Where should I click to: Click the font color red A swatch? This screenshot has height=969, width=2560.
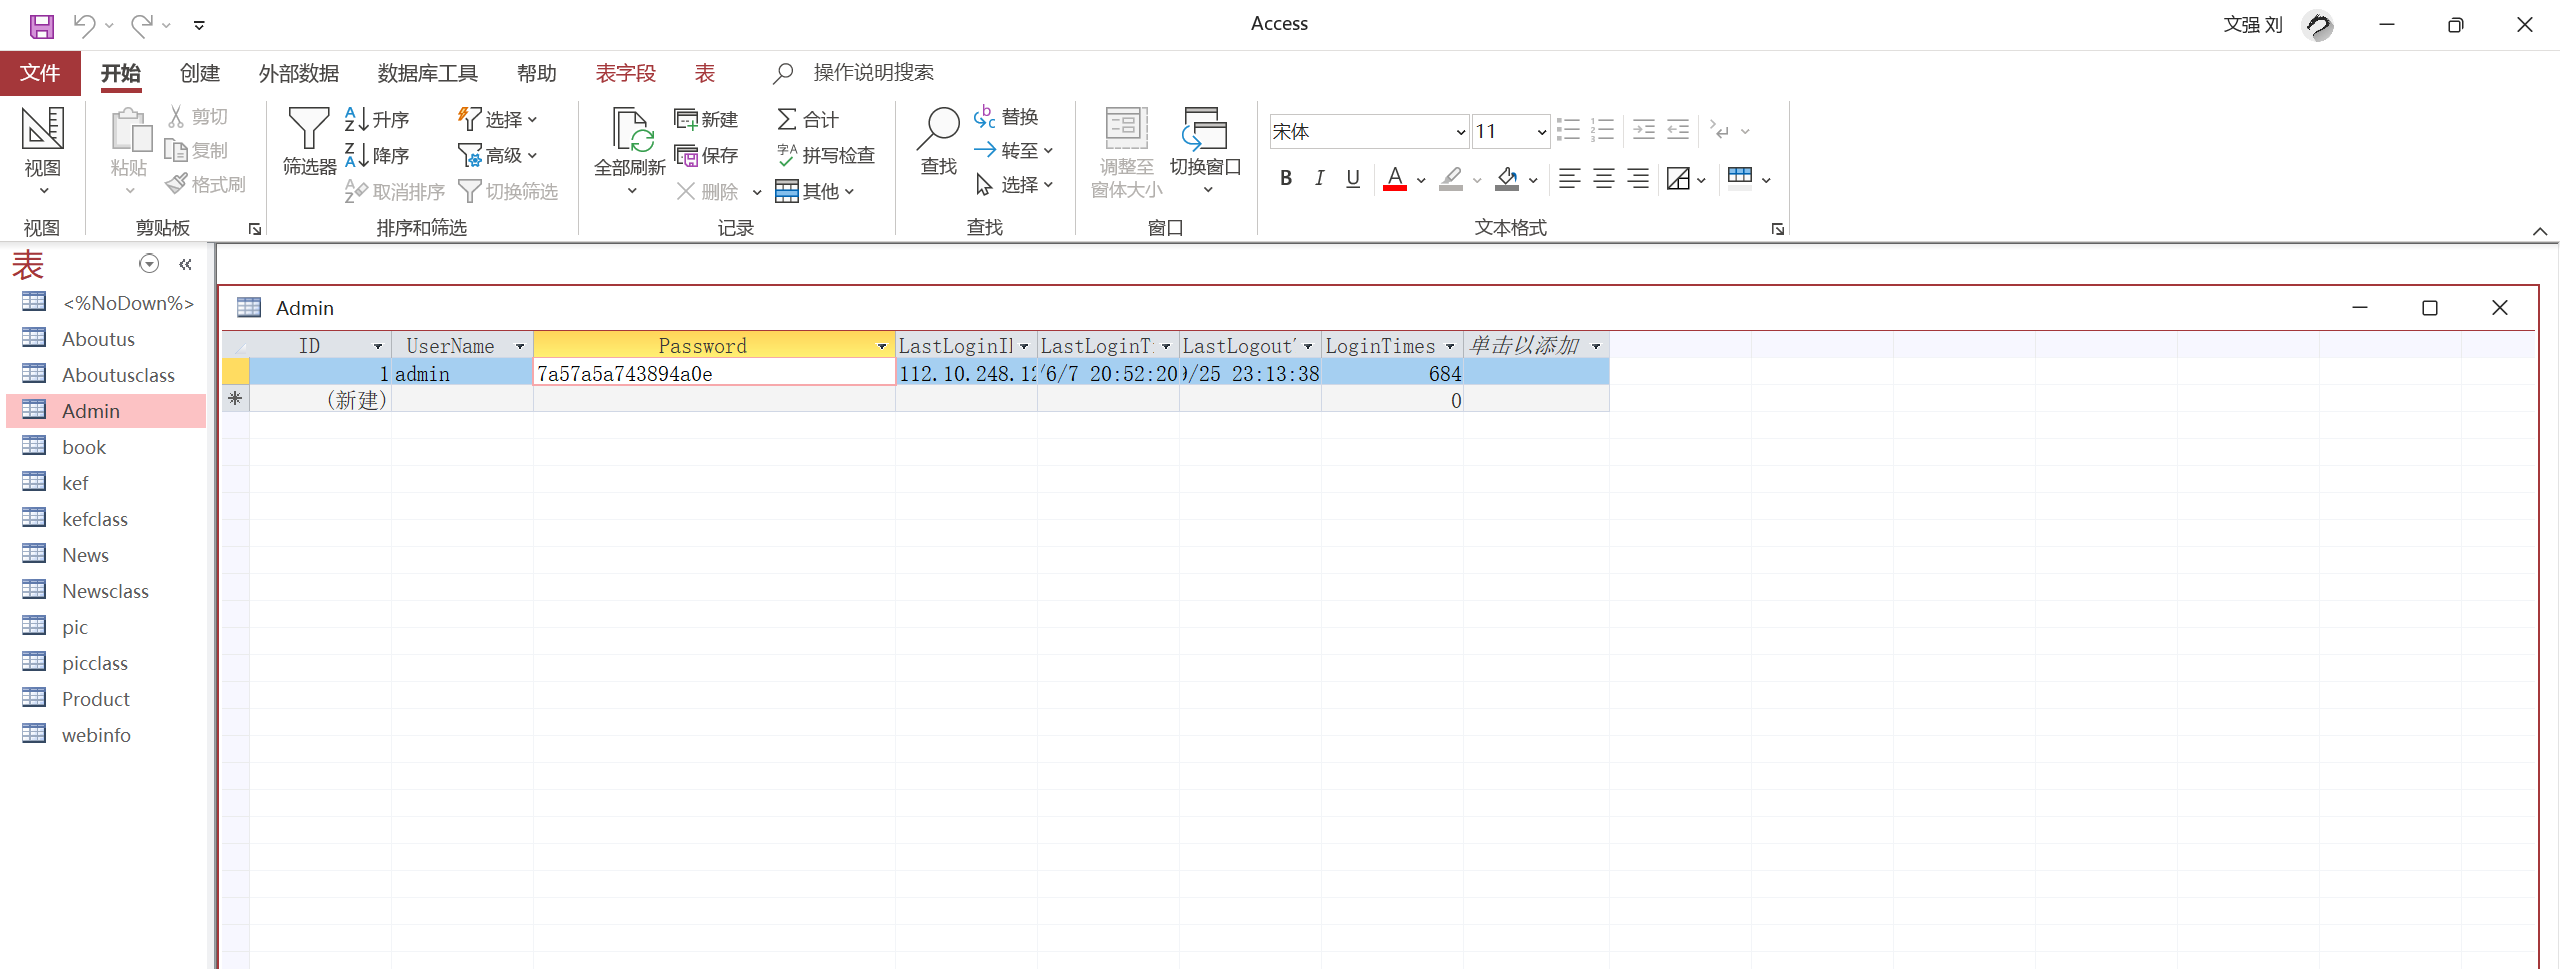pyautogui.click(x=1394, y=178)
